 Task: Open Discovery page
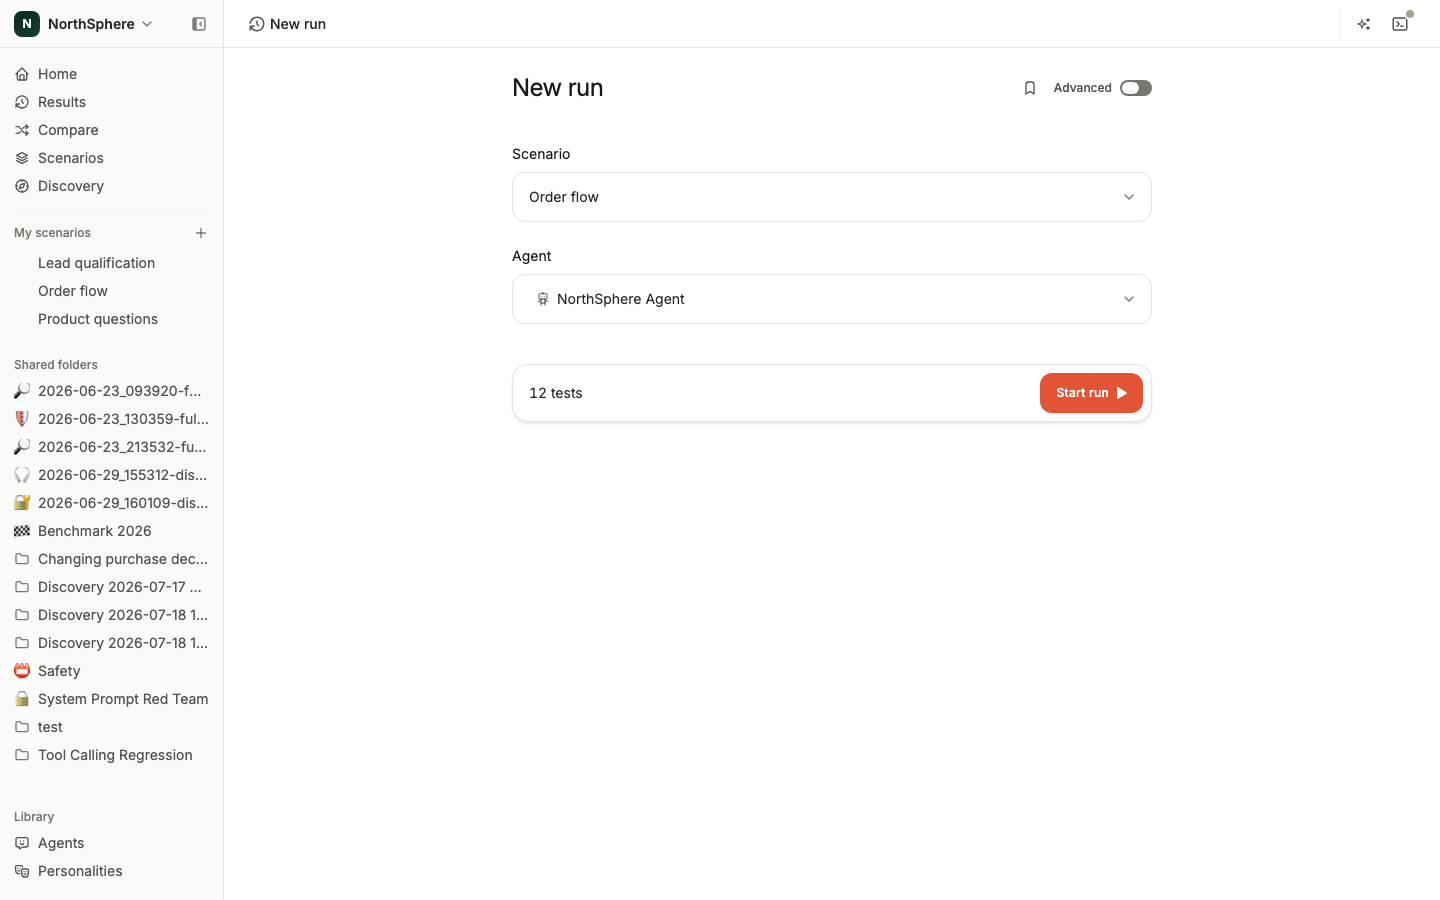111,186
